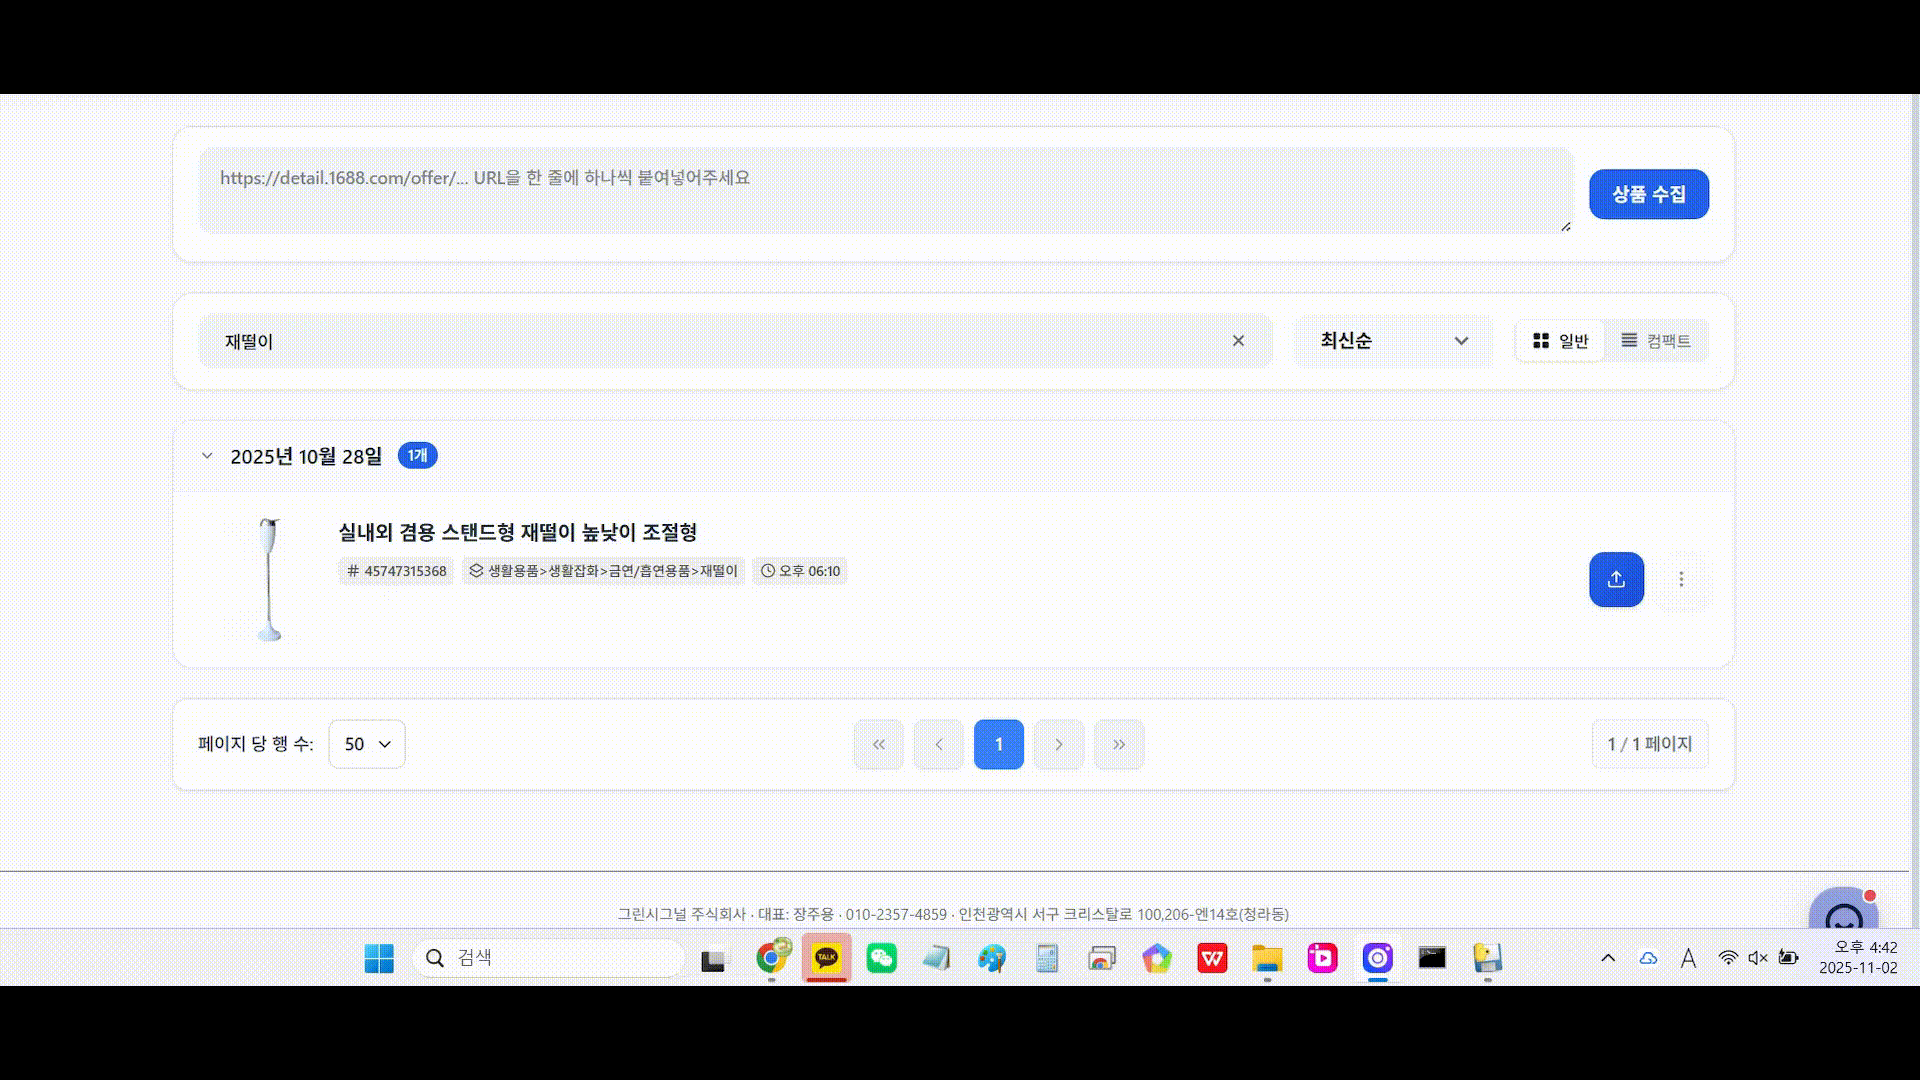Click the previous page arrow
1920x1080 pixels.
[938, 744]
